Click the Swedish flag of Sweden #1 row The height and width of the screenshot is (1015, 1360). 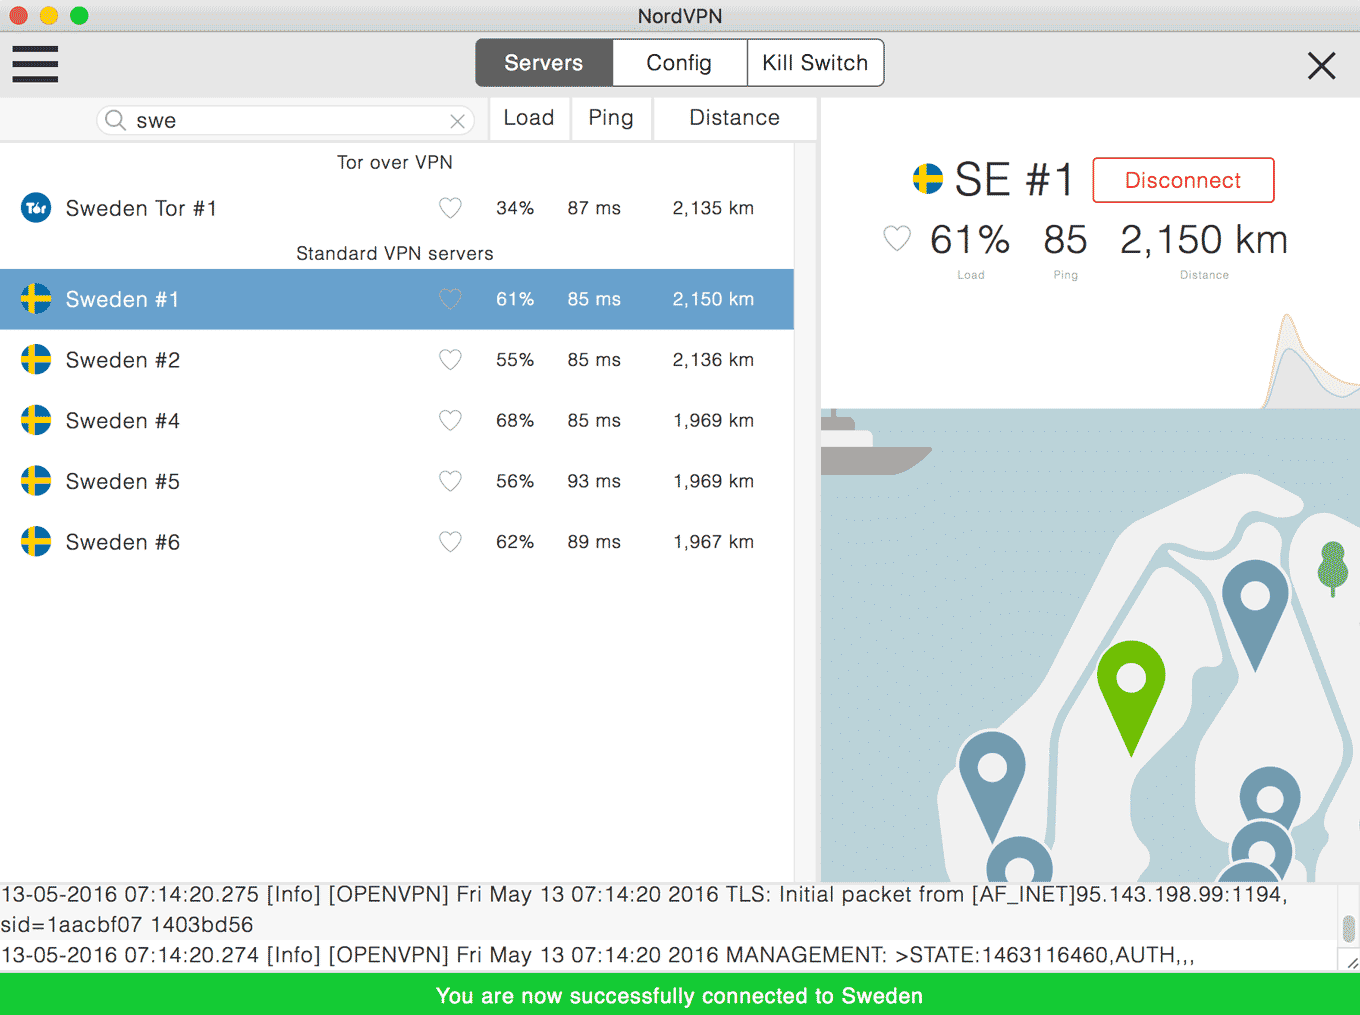point(36,299)
